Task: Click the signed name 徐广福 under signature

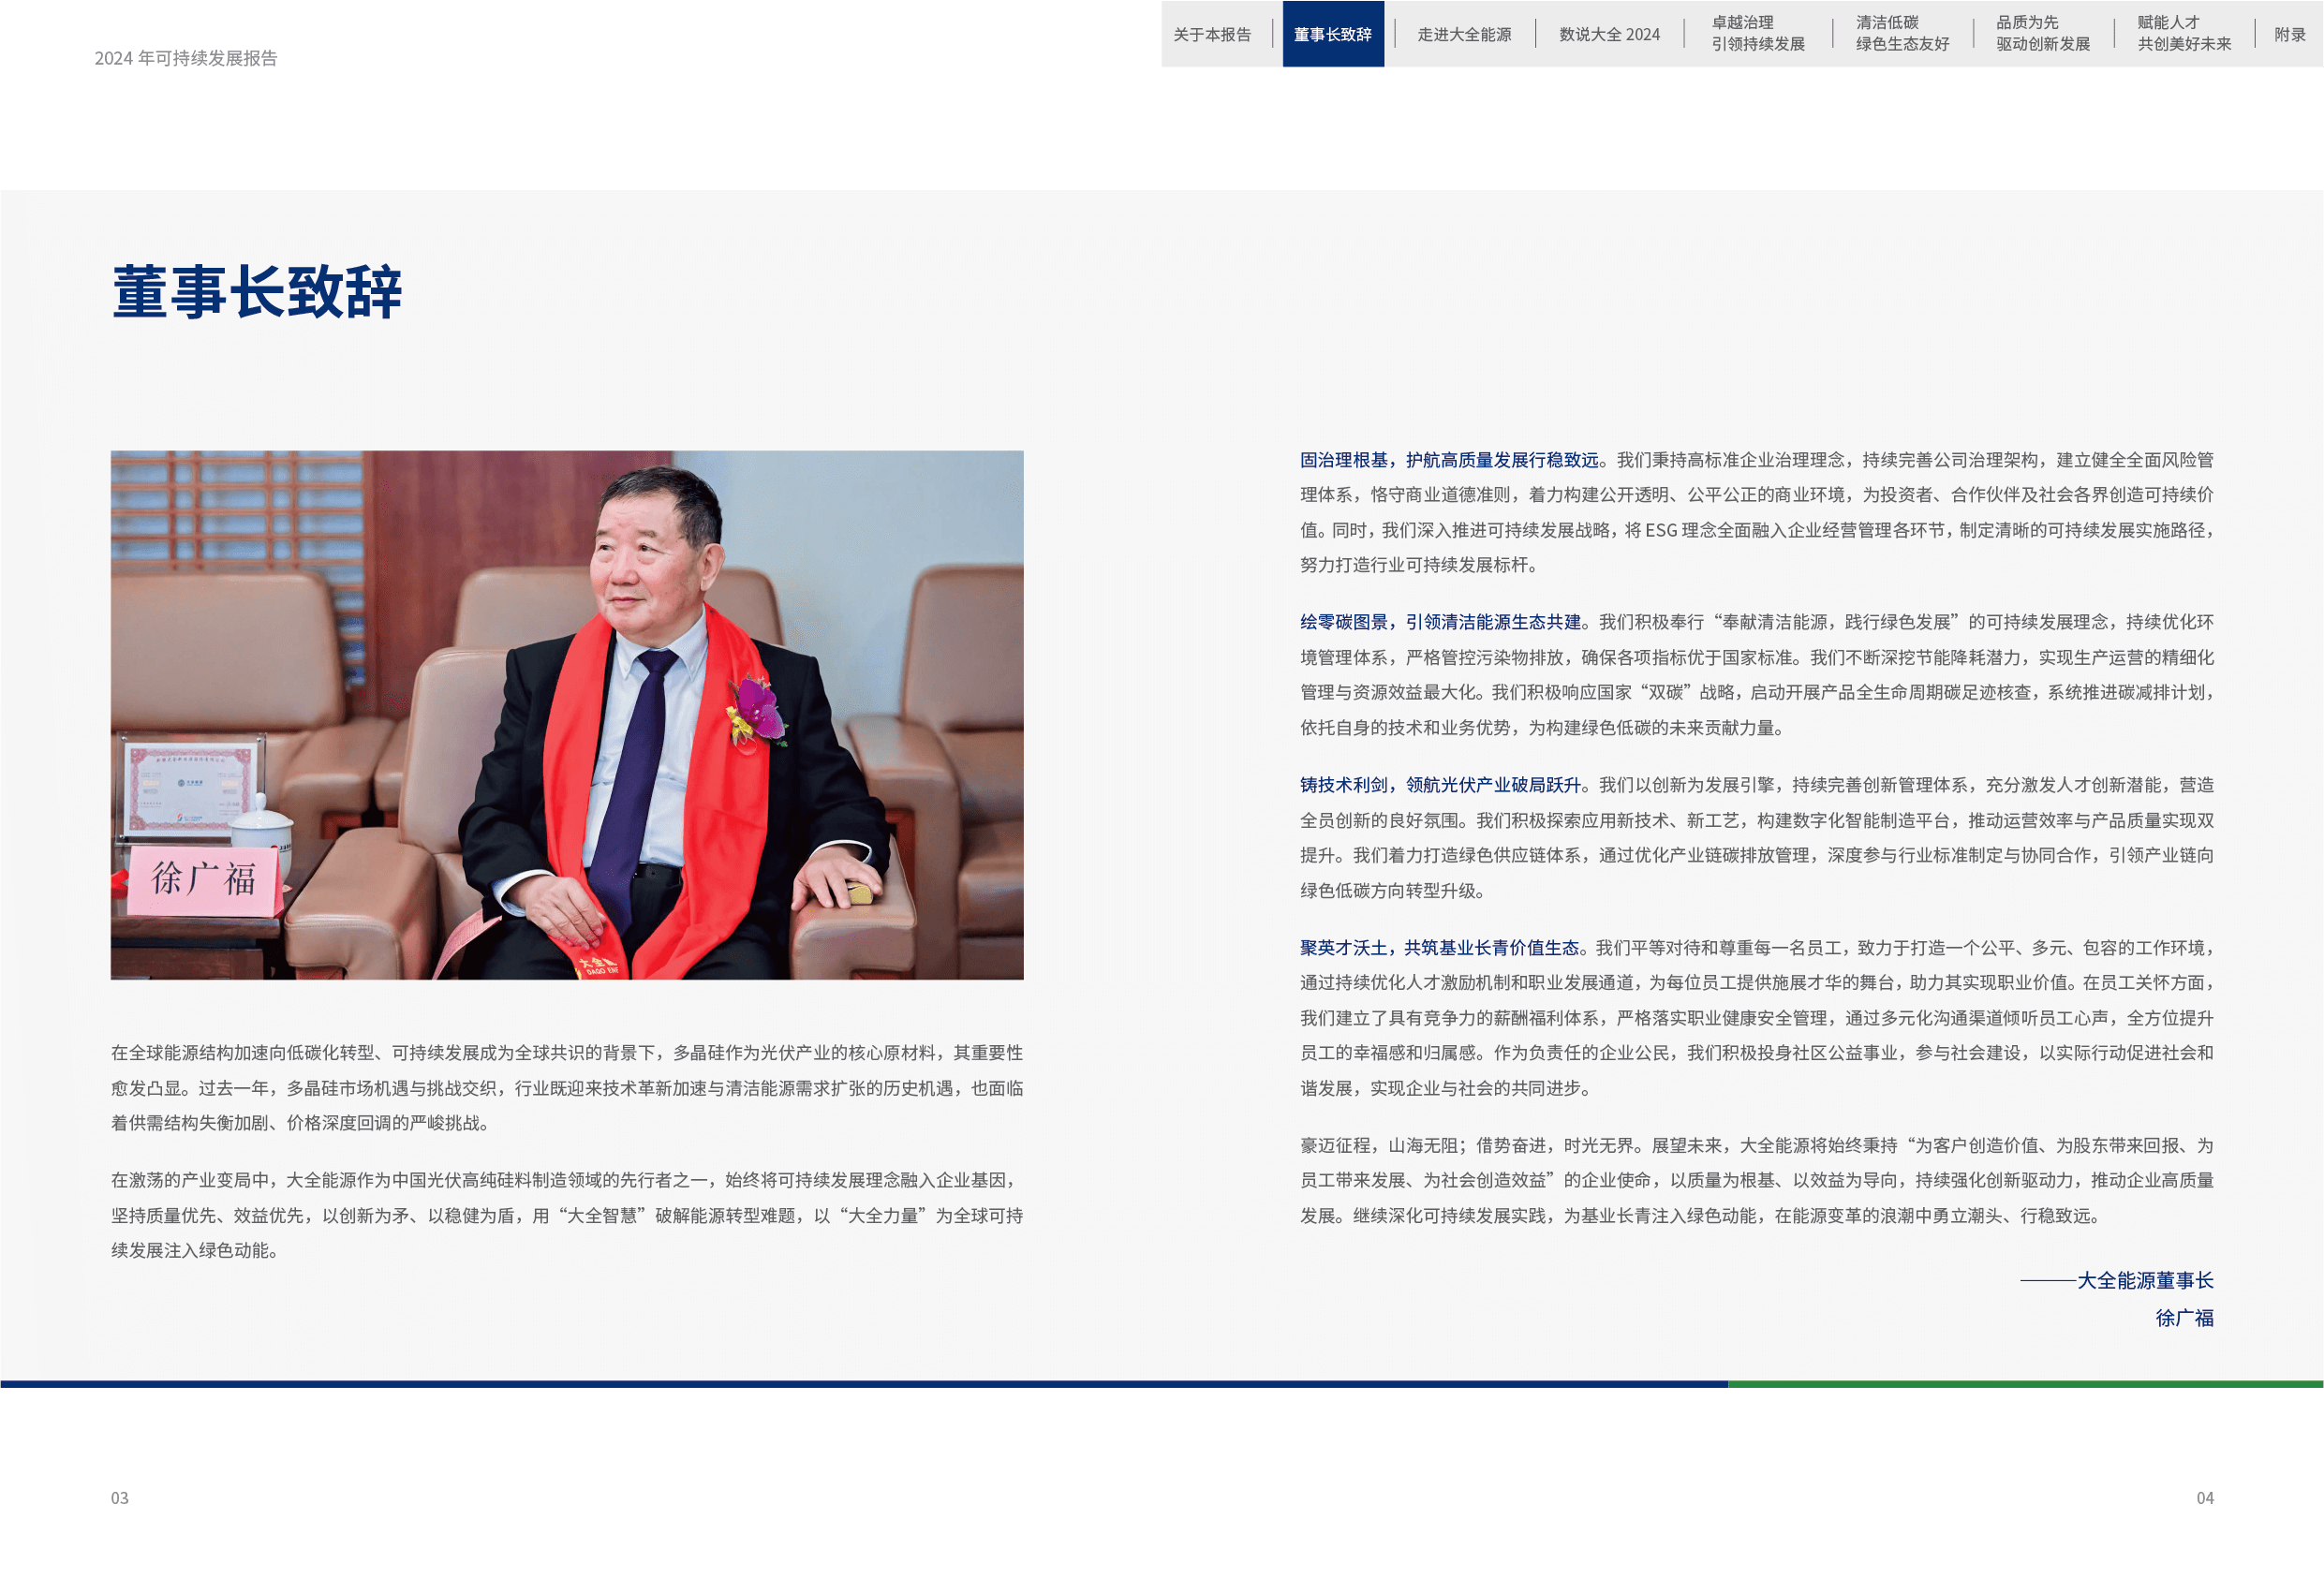Action: (2184, 1317)
